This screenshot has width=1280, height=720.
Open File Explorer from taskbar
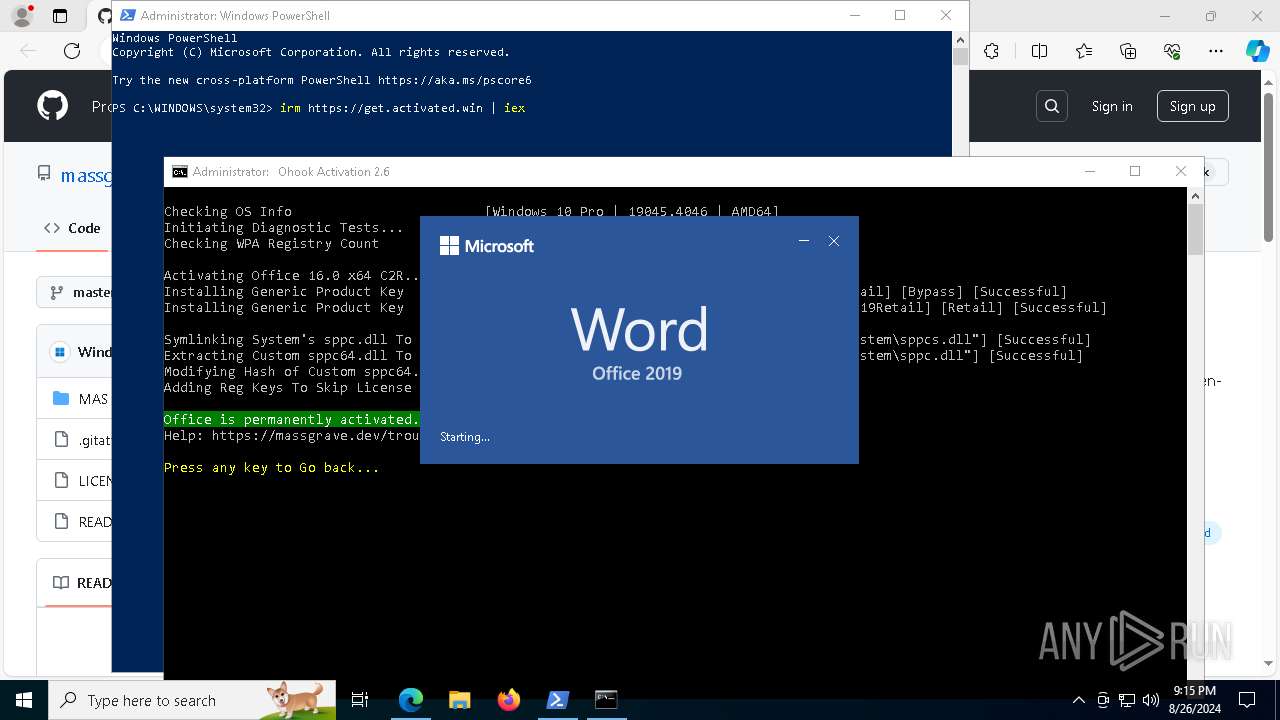pos(459,700)
